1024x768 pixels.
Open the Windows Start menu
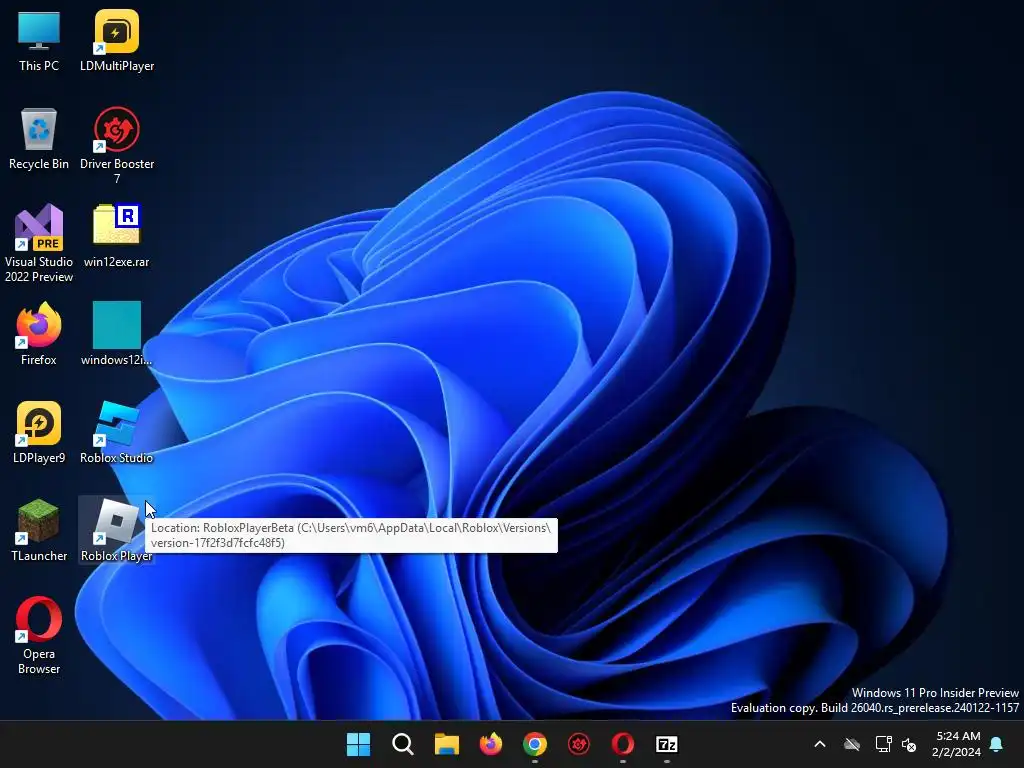point(359,744)
